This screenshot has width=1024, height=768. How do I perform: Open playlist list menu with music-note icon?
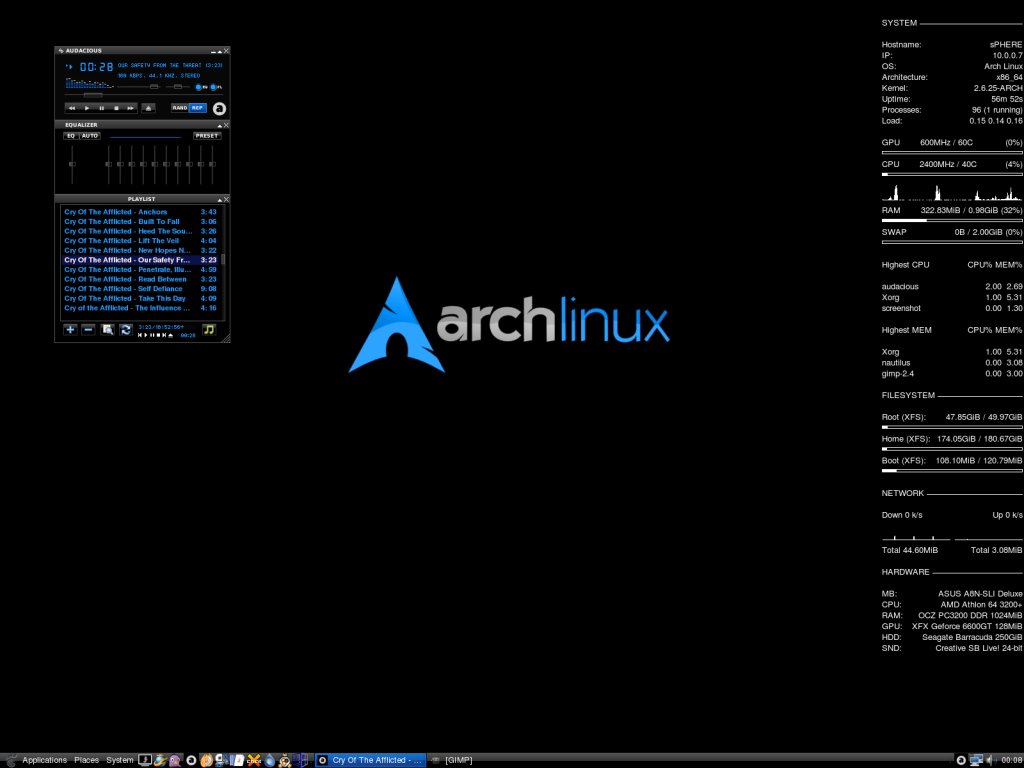(x=209, y=330)
